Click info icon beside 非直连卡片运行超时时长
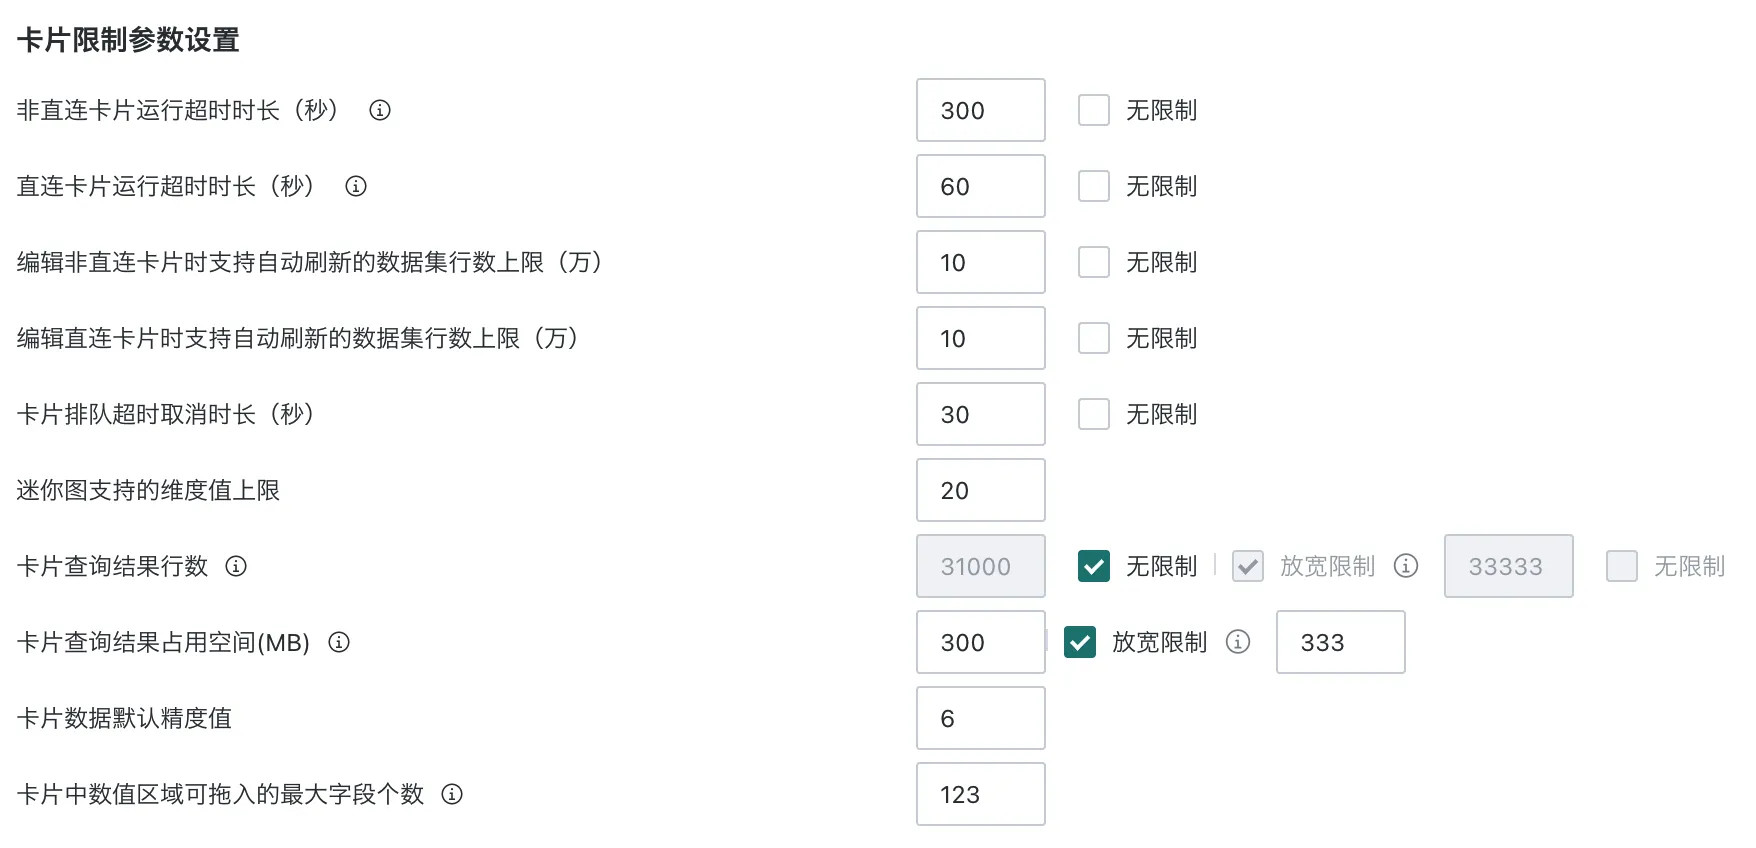 380,110
